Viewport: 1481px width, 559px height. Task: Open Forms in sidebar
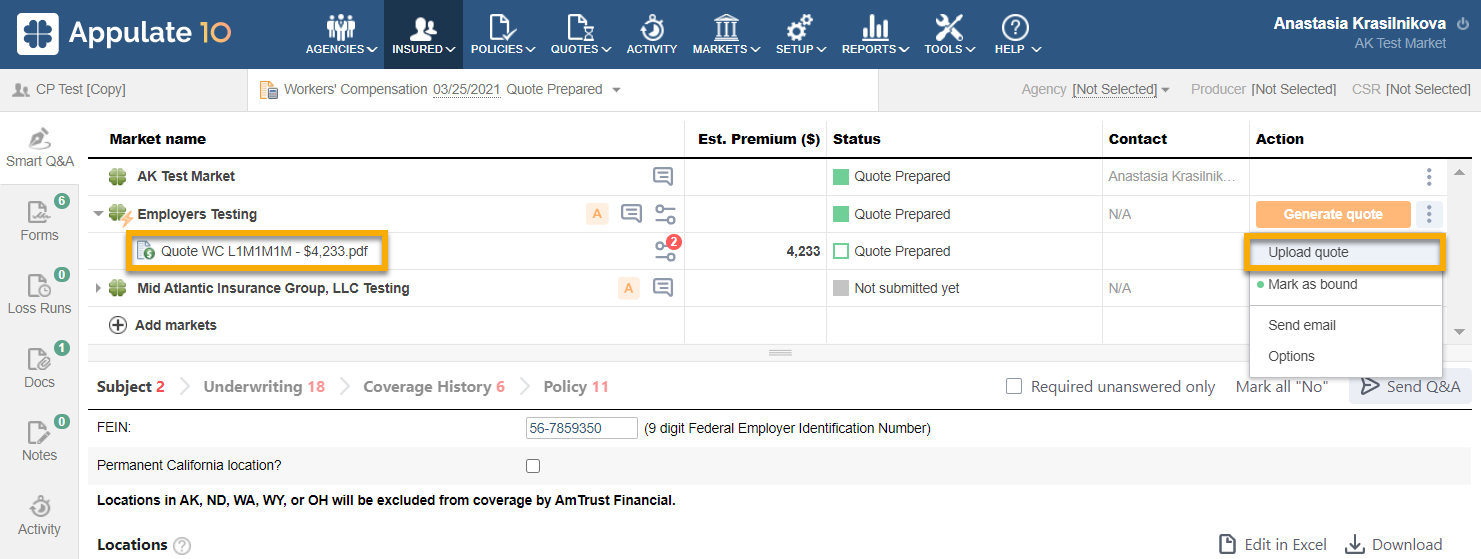[40, 221]
